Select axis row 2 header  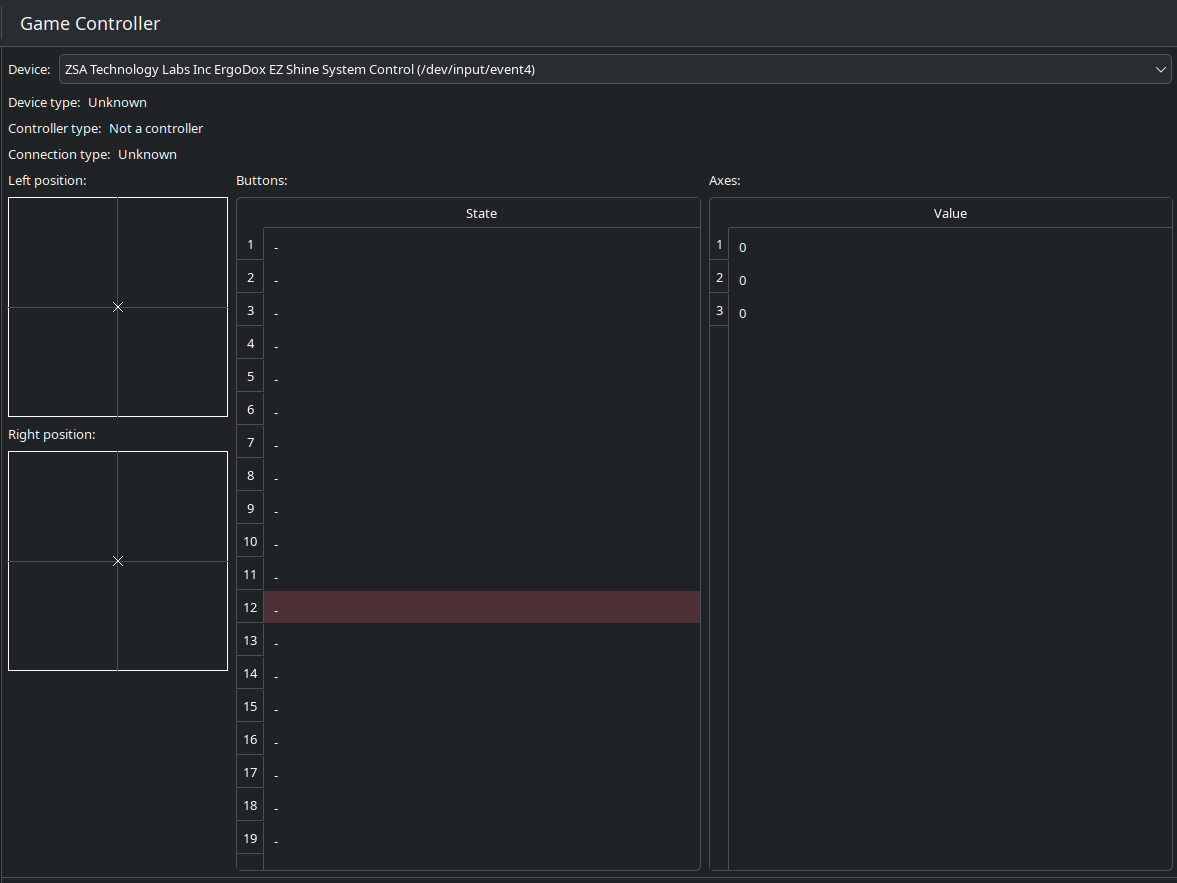pos(719,278)
